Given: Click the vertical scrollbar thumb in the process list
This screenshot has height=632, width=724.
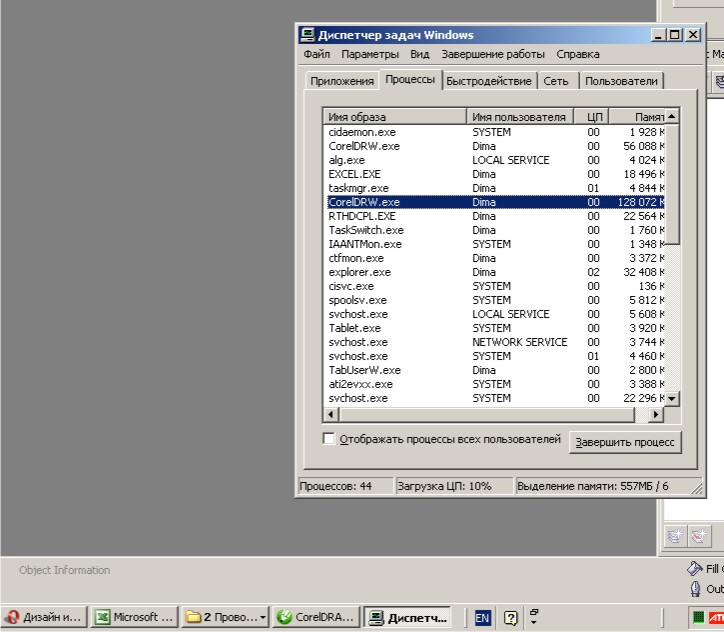Looking at the screenshot, I should point(672,184).
